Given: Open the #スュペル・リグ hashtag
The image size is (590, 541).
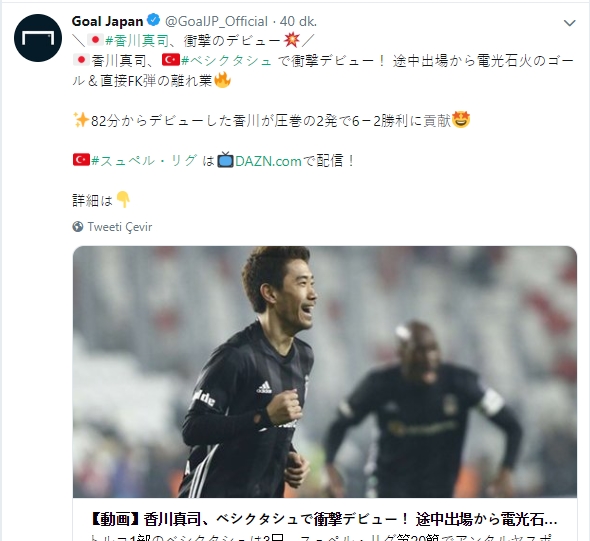Looking at the screenshot, I should (x=144, y=161).
